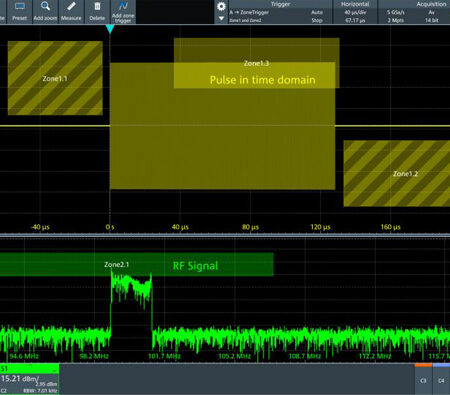450x395 pixels.
Task: Select the Zone1.1 hatched trigger zone
Action: pyautogui.click(x=55, y=78)
